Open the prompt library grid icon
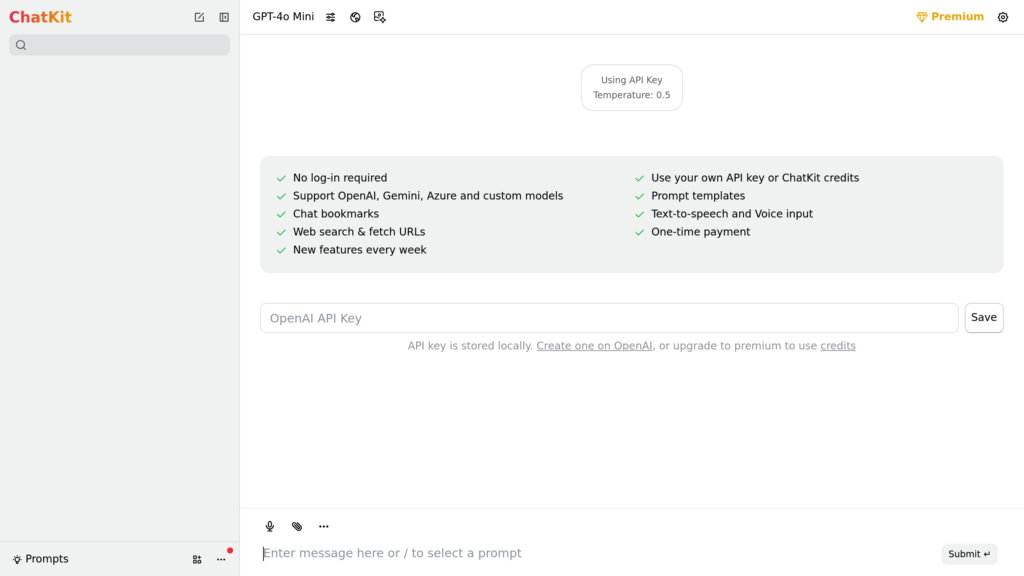The height and width of the screenshot is (576, 1024). click(x=197, y=559)
